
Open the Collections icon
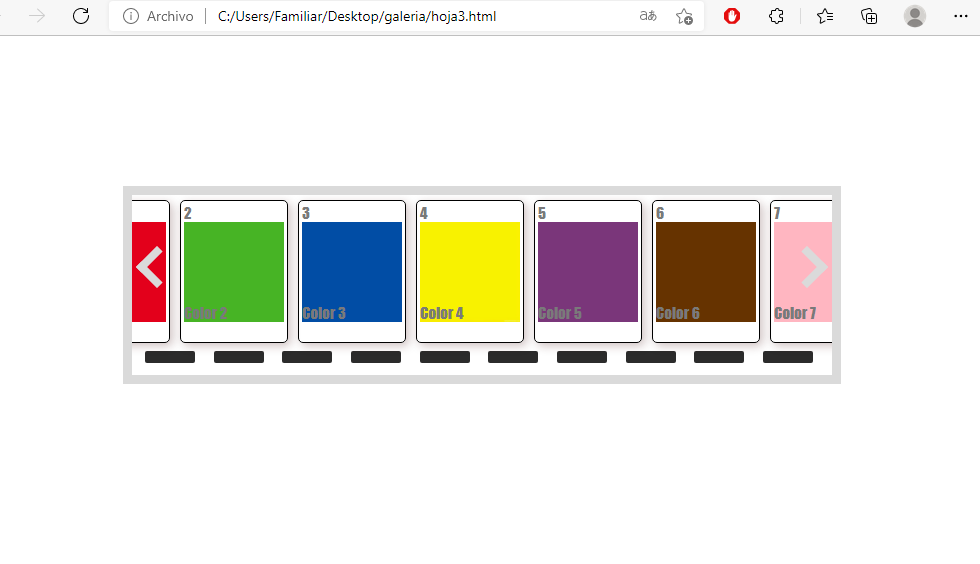[x=869, y=16]
